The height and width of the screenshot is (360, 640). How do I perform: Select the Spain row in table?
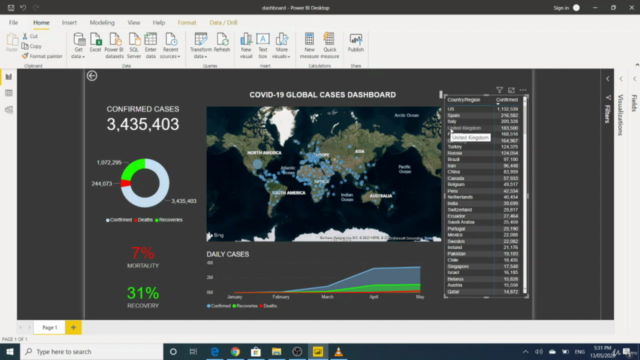tap(483, 116)
